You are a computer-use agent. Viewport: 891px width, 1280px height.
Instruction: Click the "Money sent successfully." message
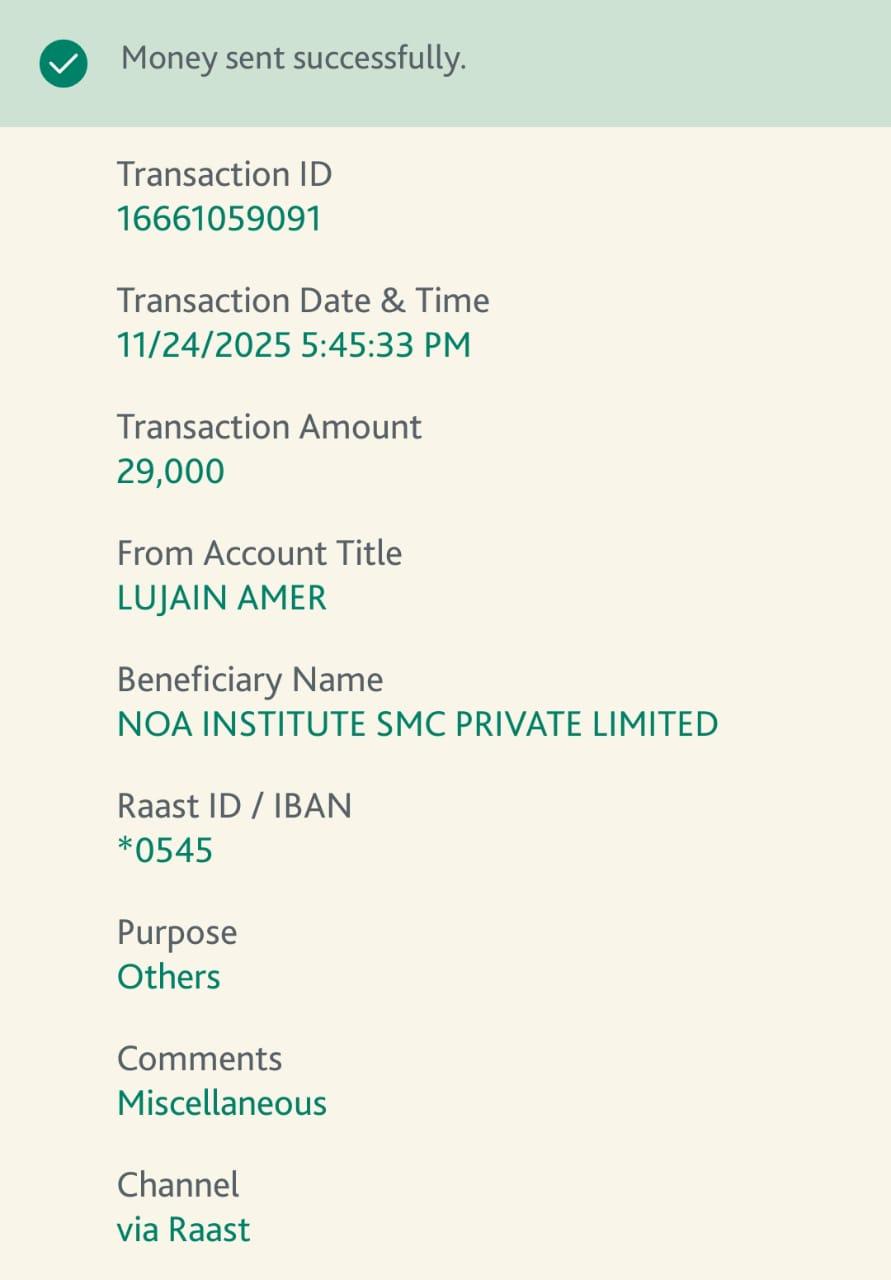[293, 59]
